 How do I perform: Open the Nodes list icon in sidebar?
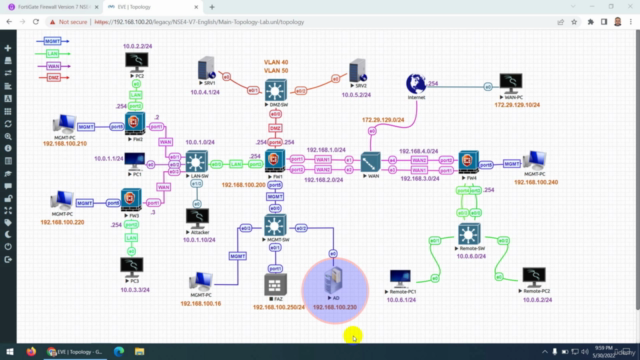tap(8, 61)
